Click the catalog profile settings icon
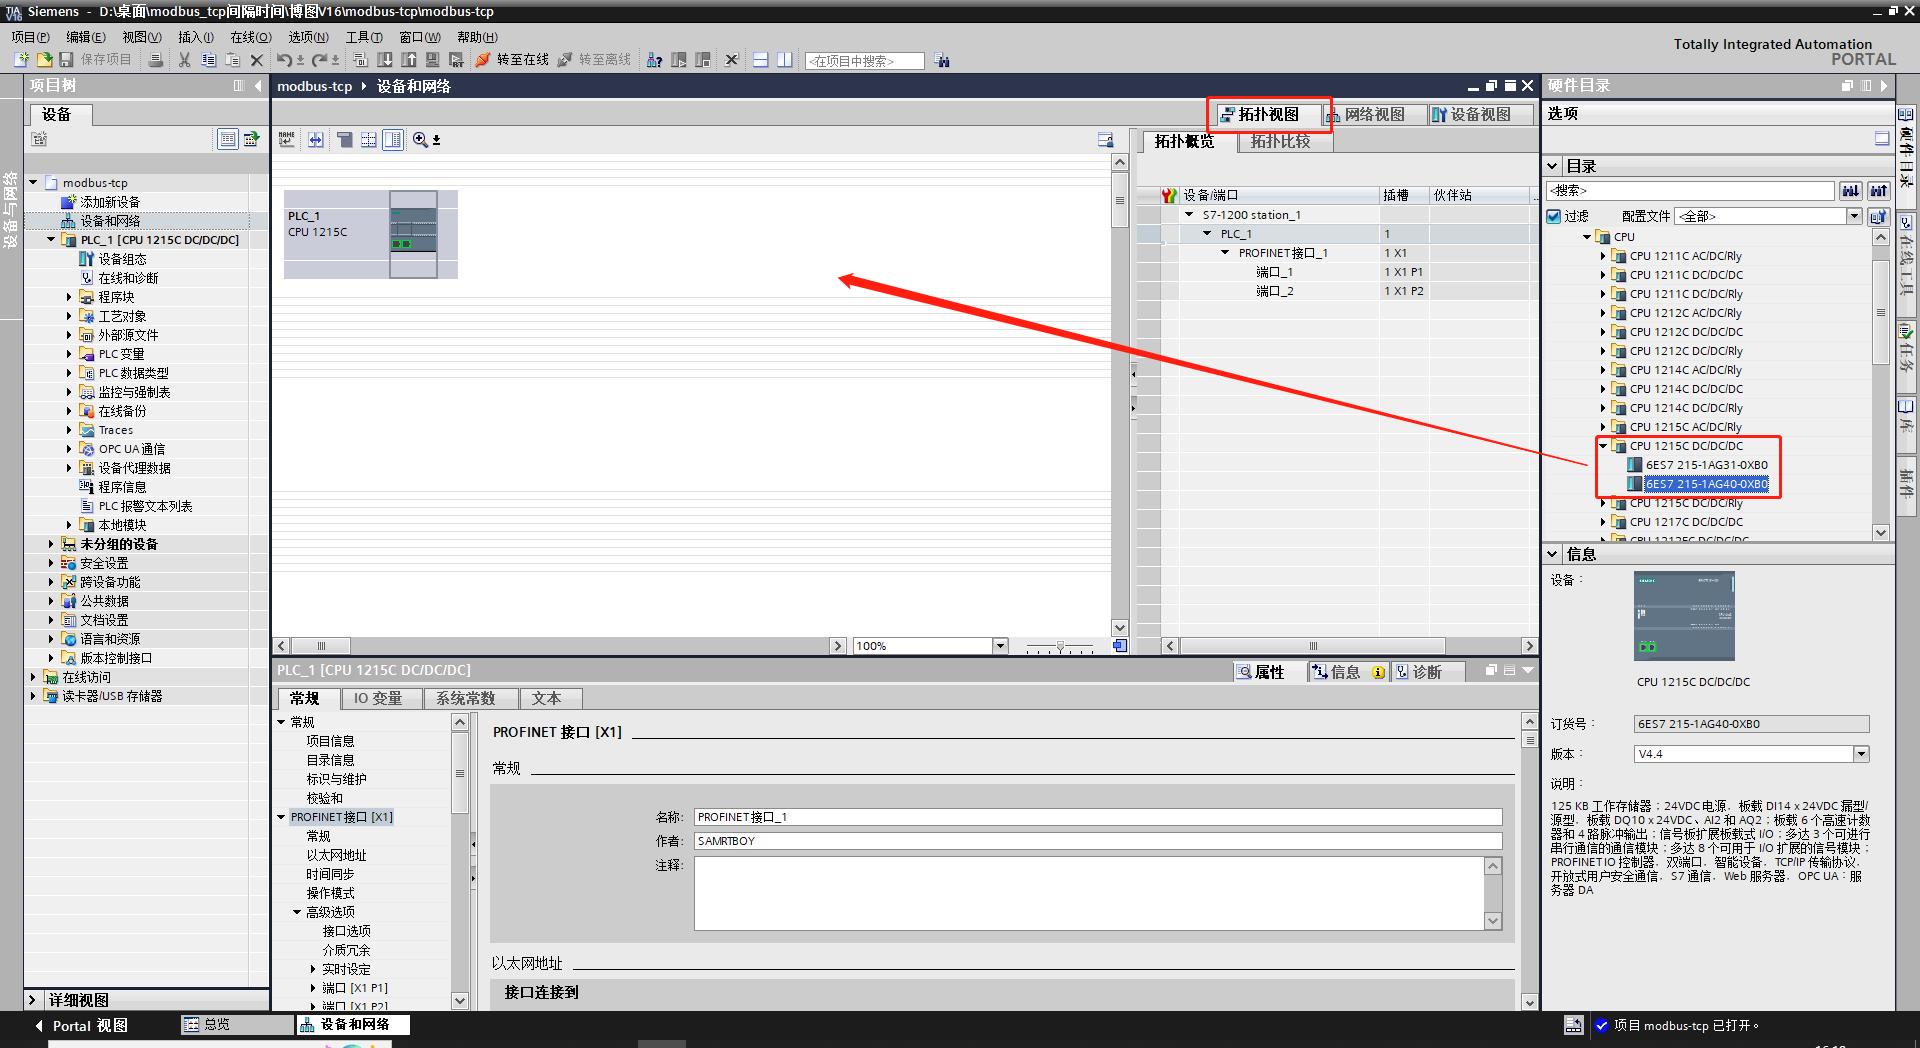The image size is (1920, 1048). click(1878, 216)
